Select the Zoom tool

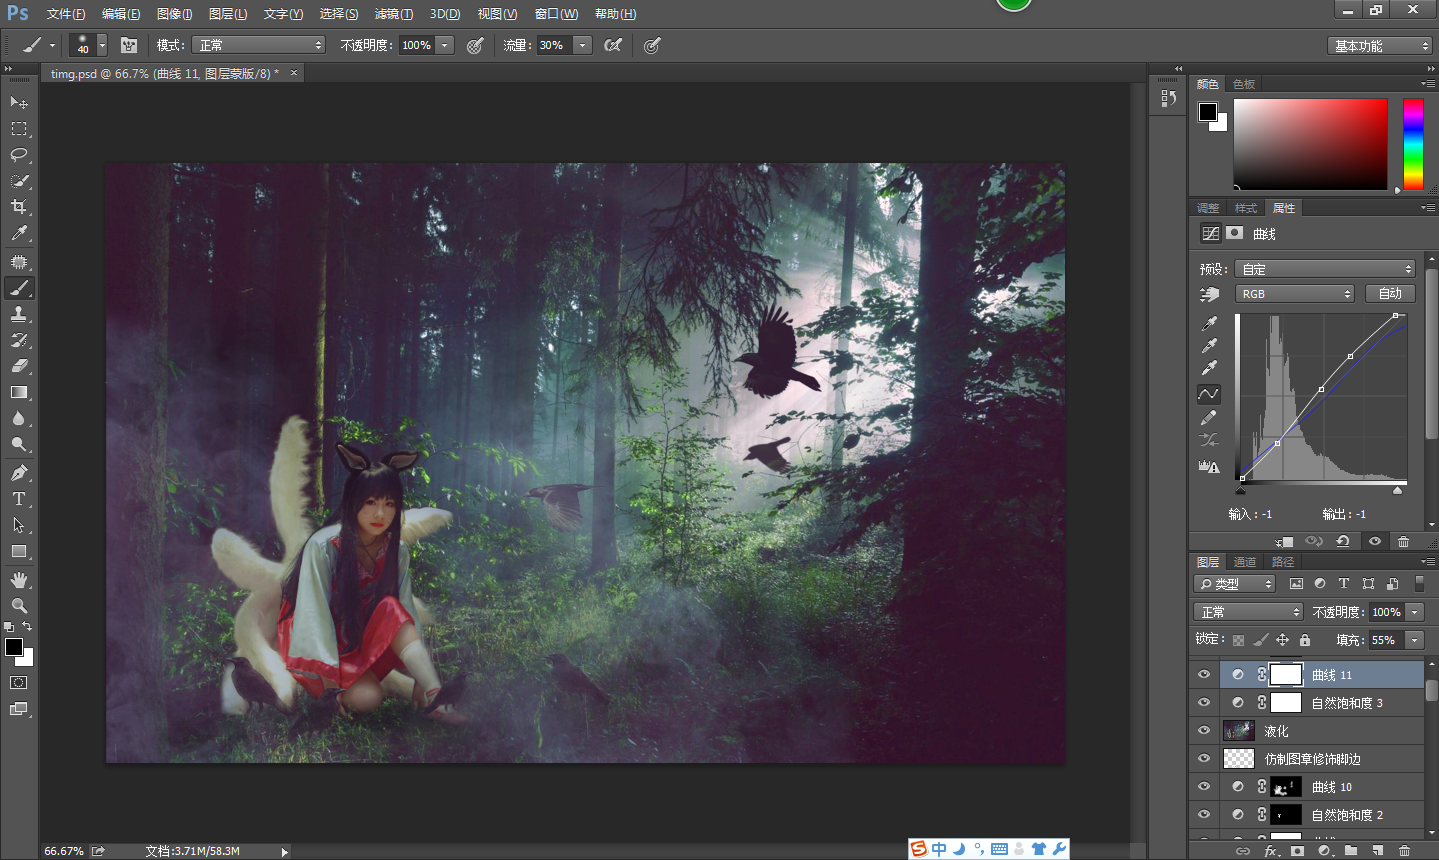19,606
